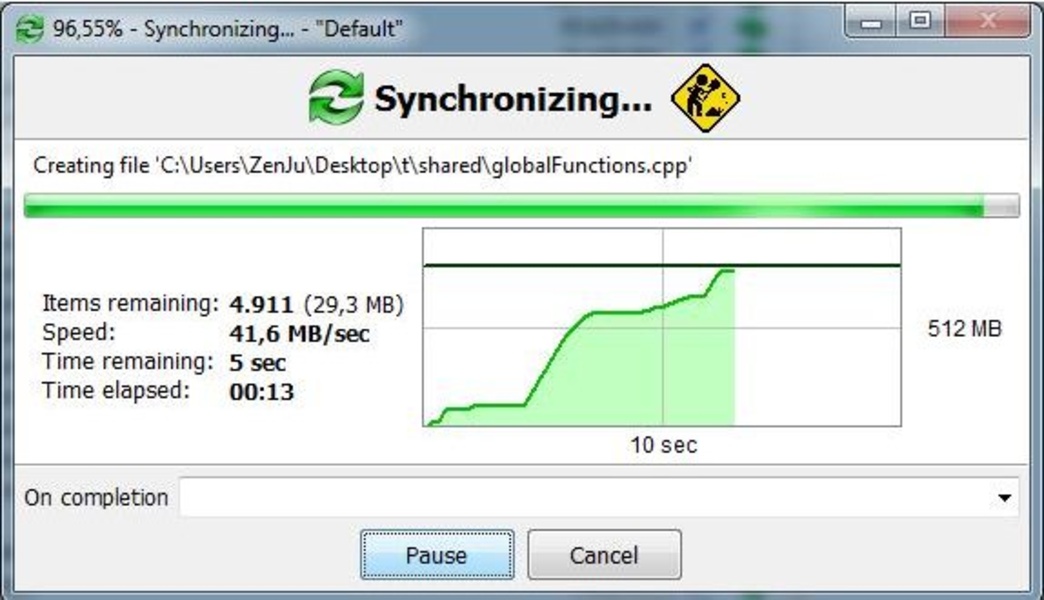Click the yellow construction worker sign icon
Viewport: 1044px width, 600px height.
[705, 98]
